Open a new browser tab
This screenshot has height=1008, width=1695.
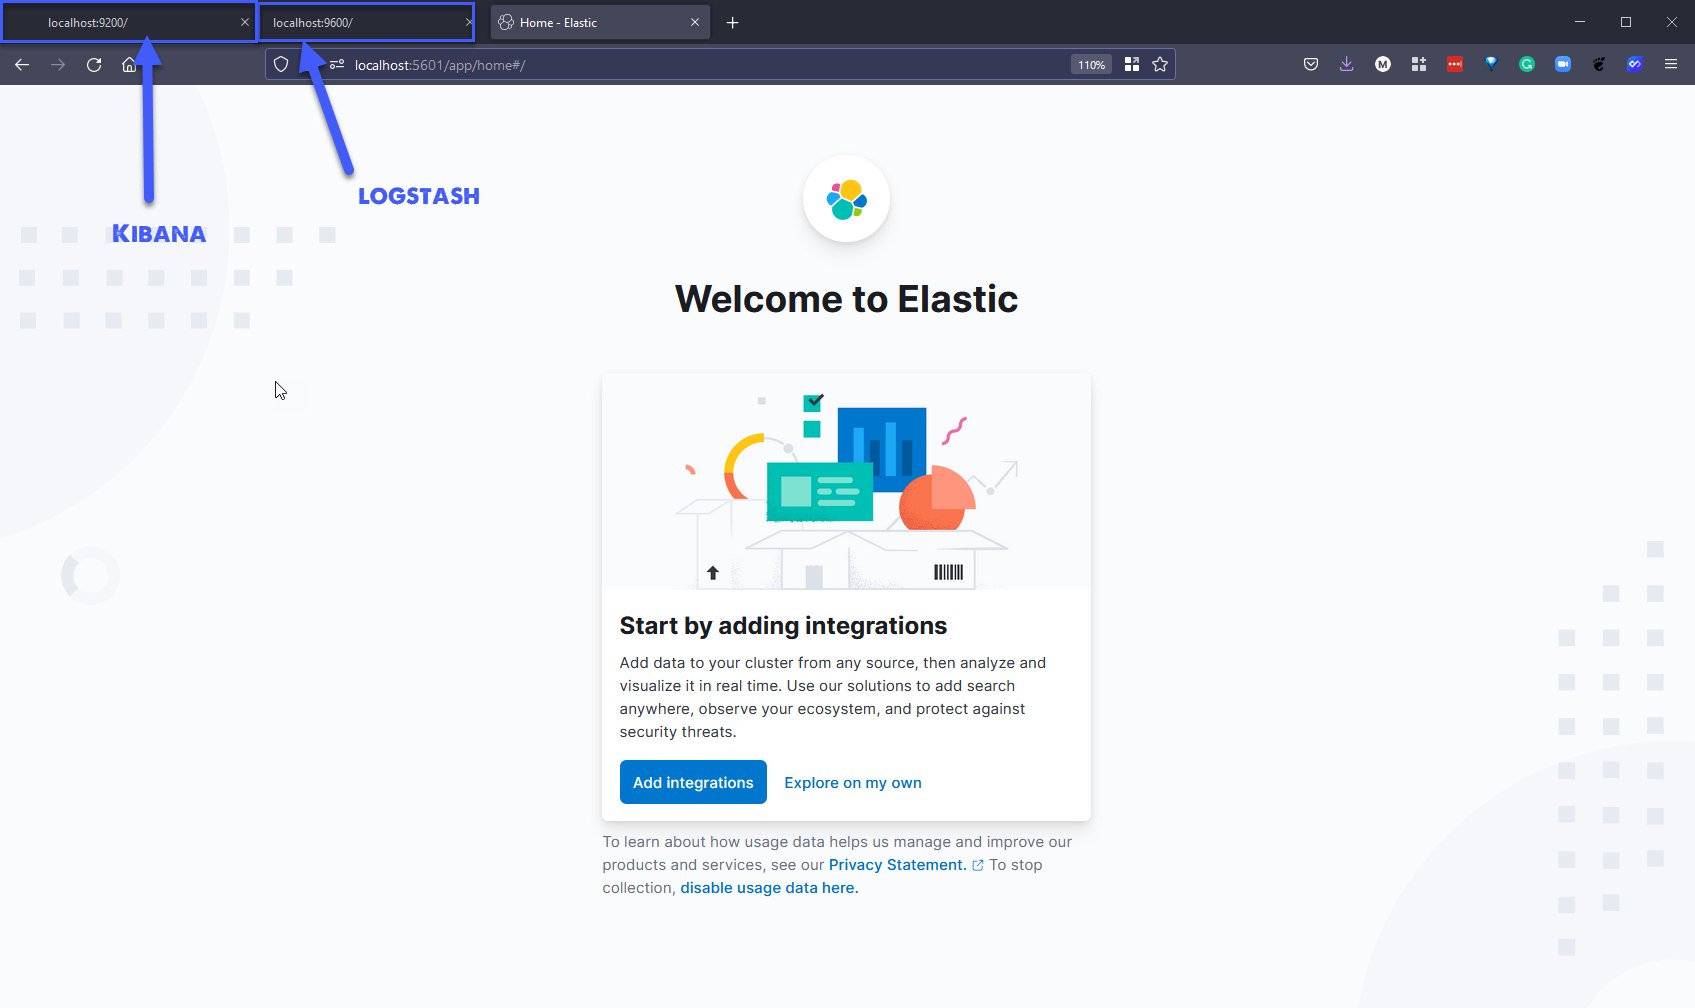[732, 23]
